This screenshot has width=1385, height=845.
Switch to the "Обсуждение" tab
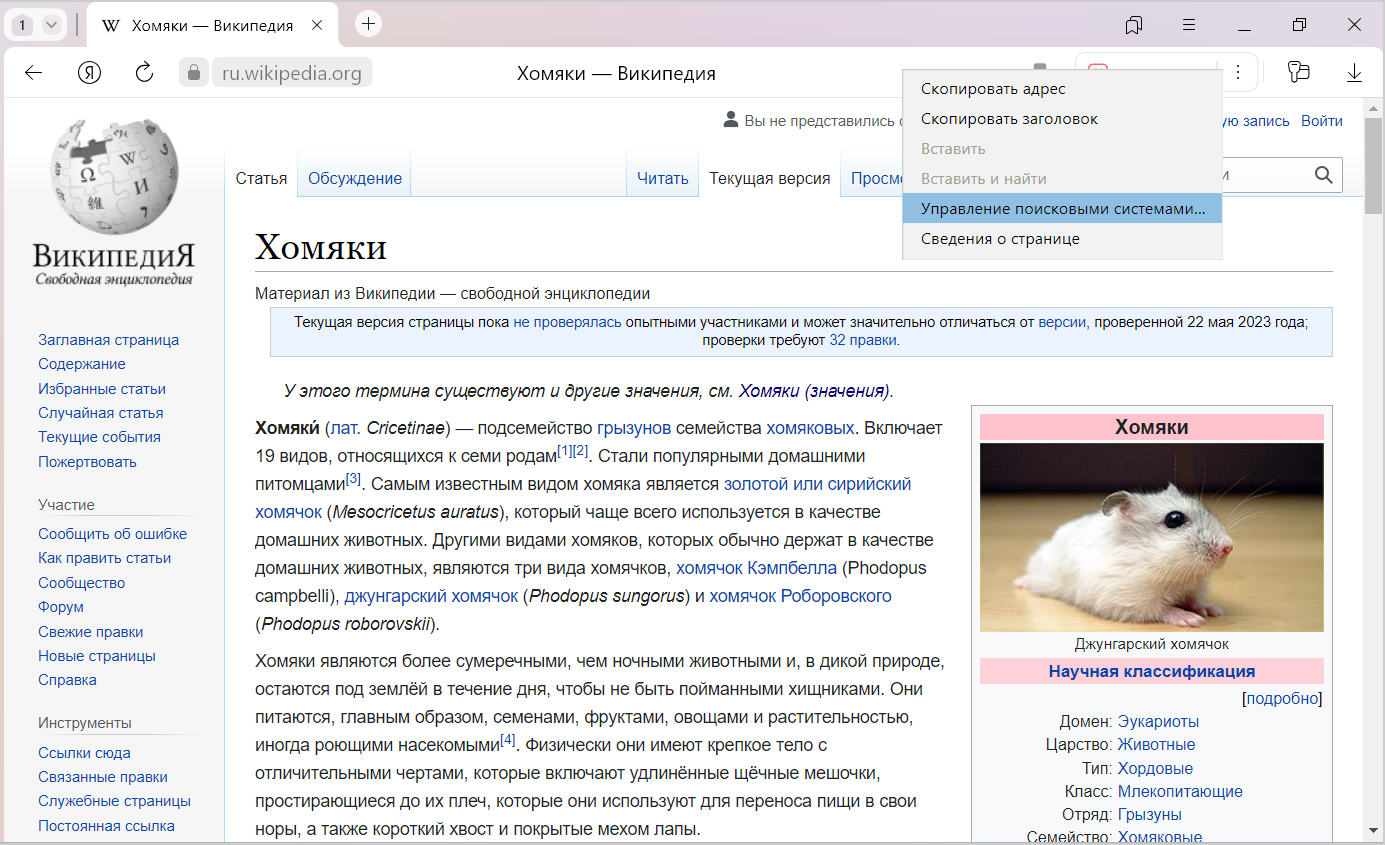(x=354, y=178)
